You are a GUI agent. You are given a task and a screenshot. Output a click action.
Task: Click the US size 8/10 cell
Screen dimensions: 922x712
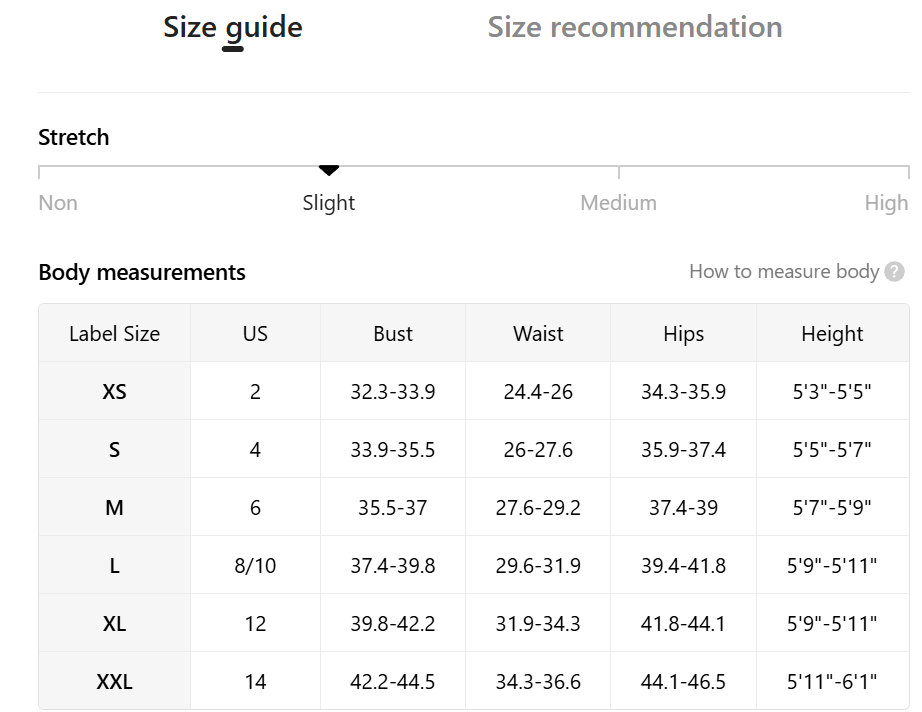255,566
